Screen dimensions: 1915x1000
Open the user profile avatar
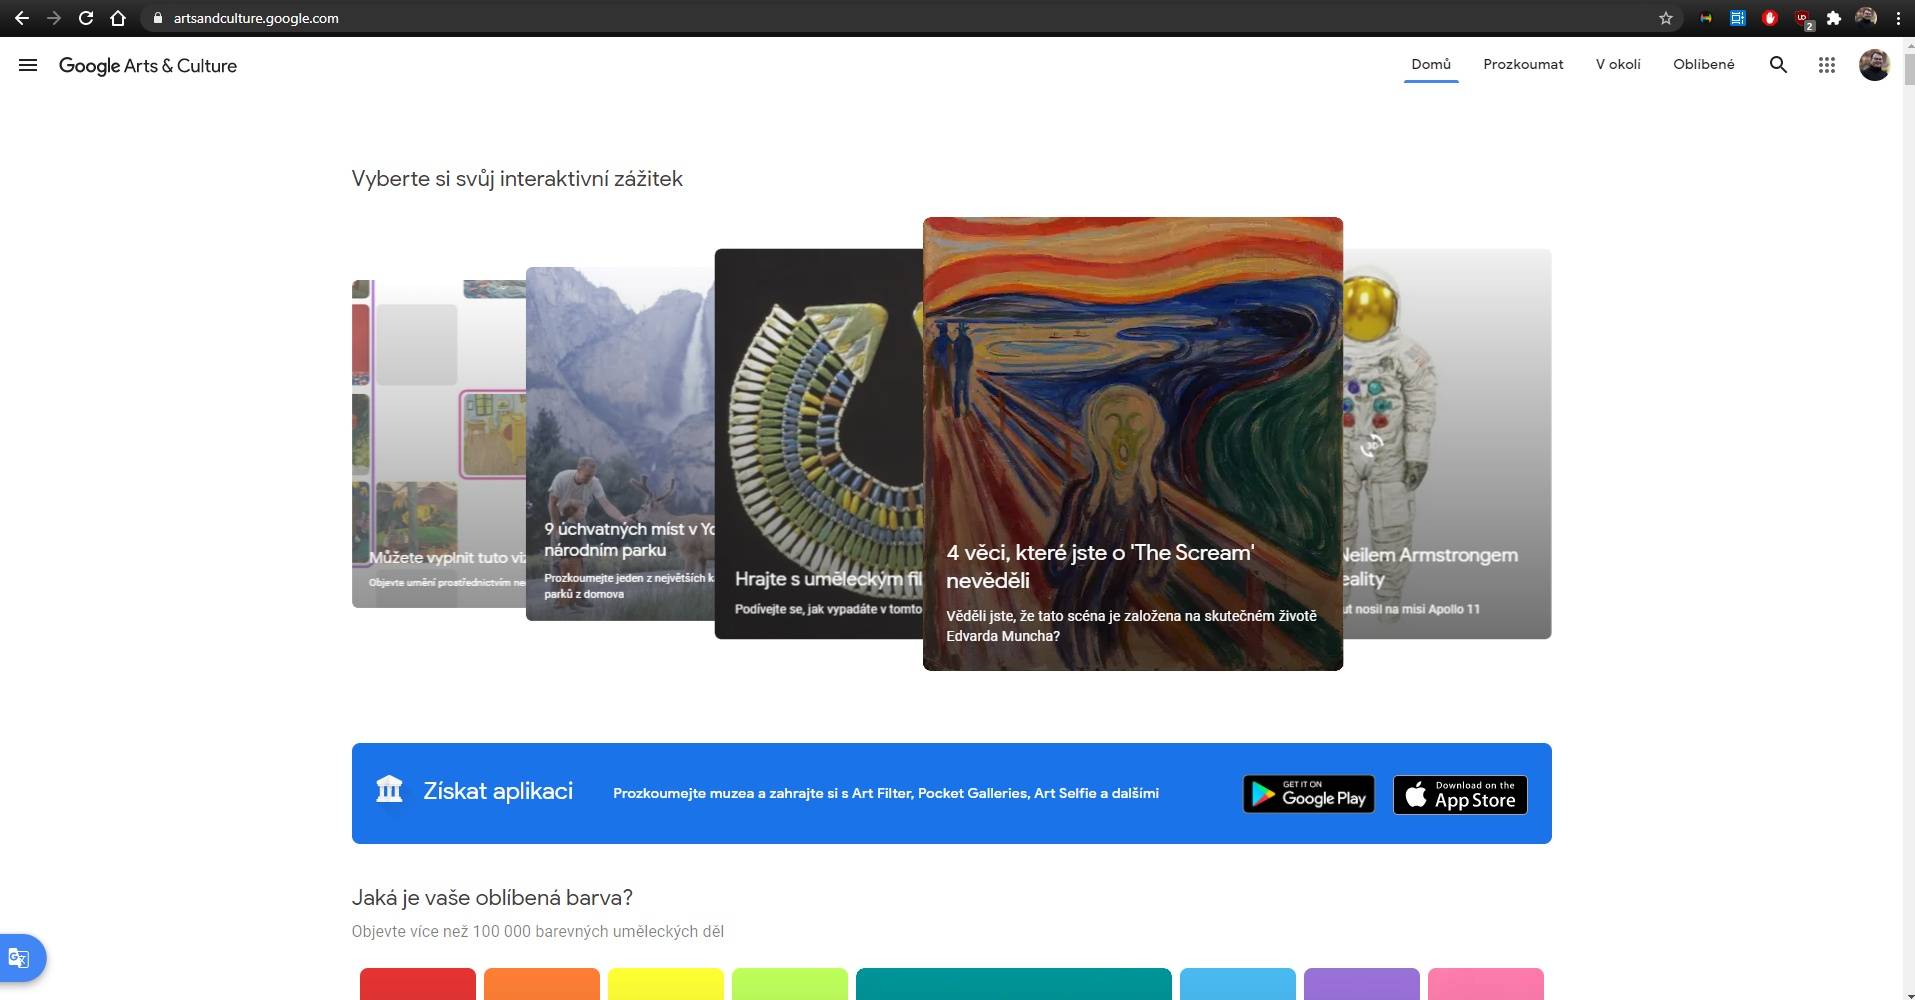1873,65
